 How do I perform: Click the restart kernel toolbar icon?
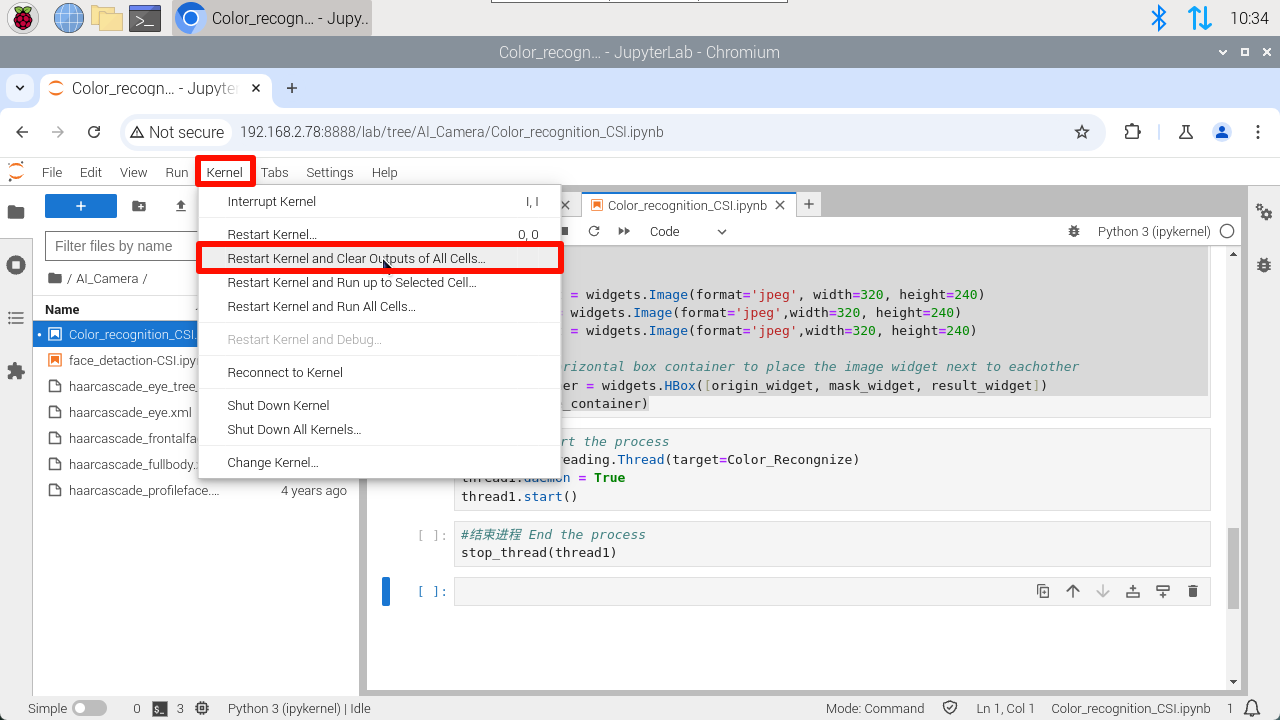[x=594, y=231]
